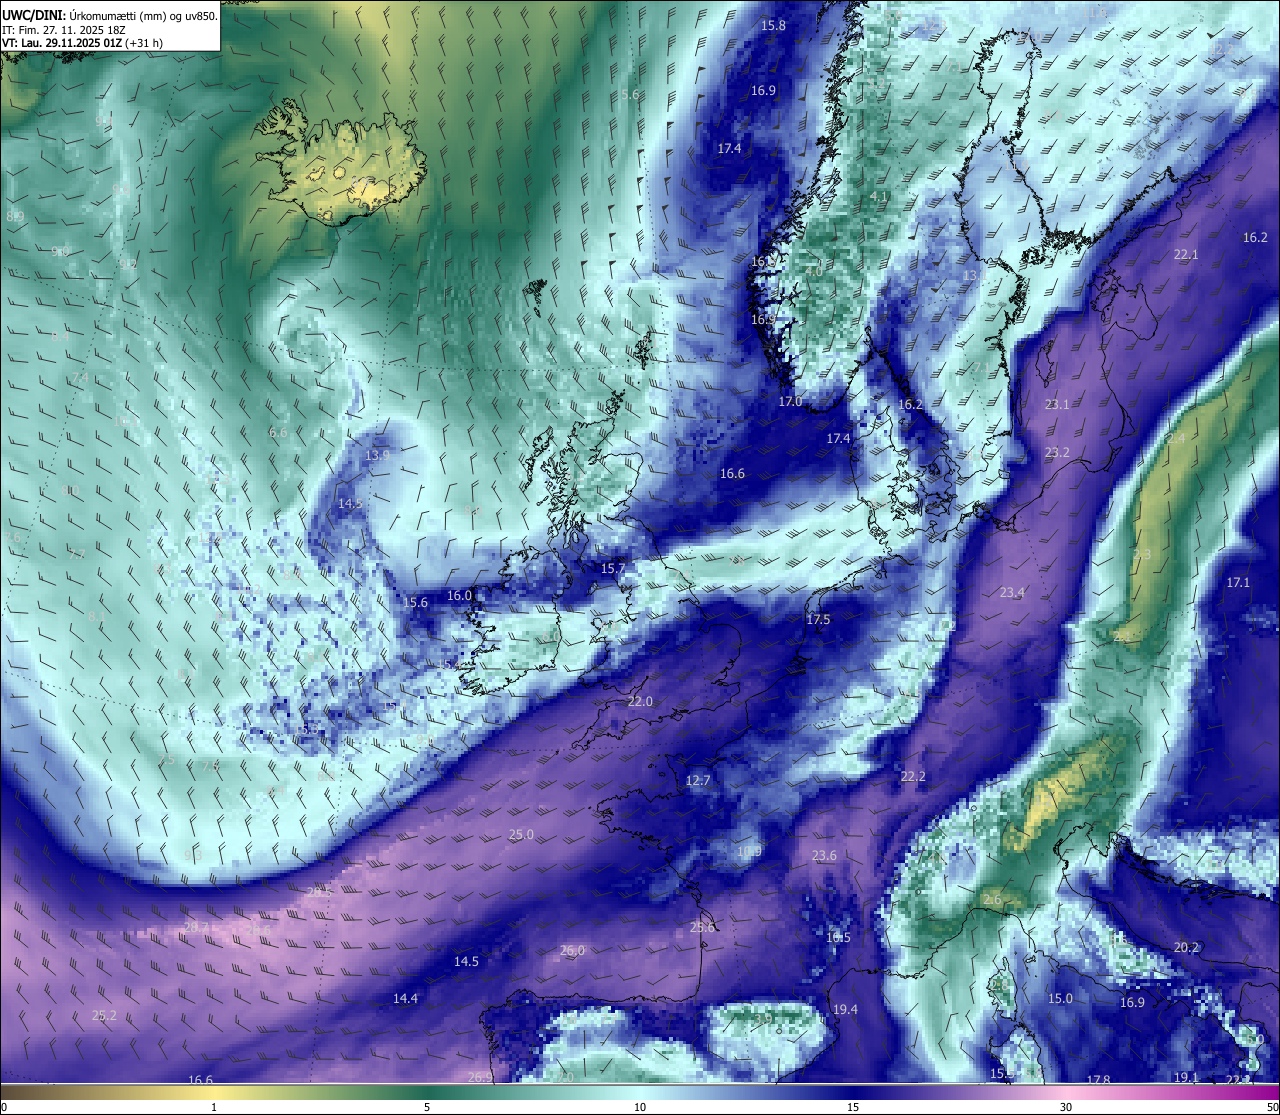Click the UWC/DINI title line in header

[x=110, y=16]
